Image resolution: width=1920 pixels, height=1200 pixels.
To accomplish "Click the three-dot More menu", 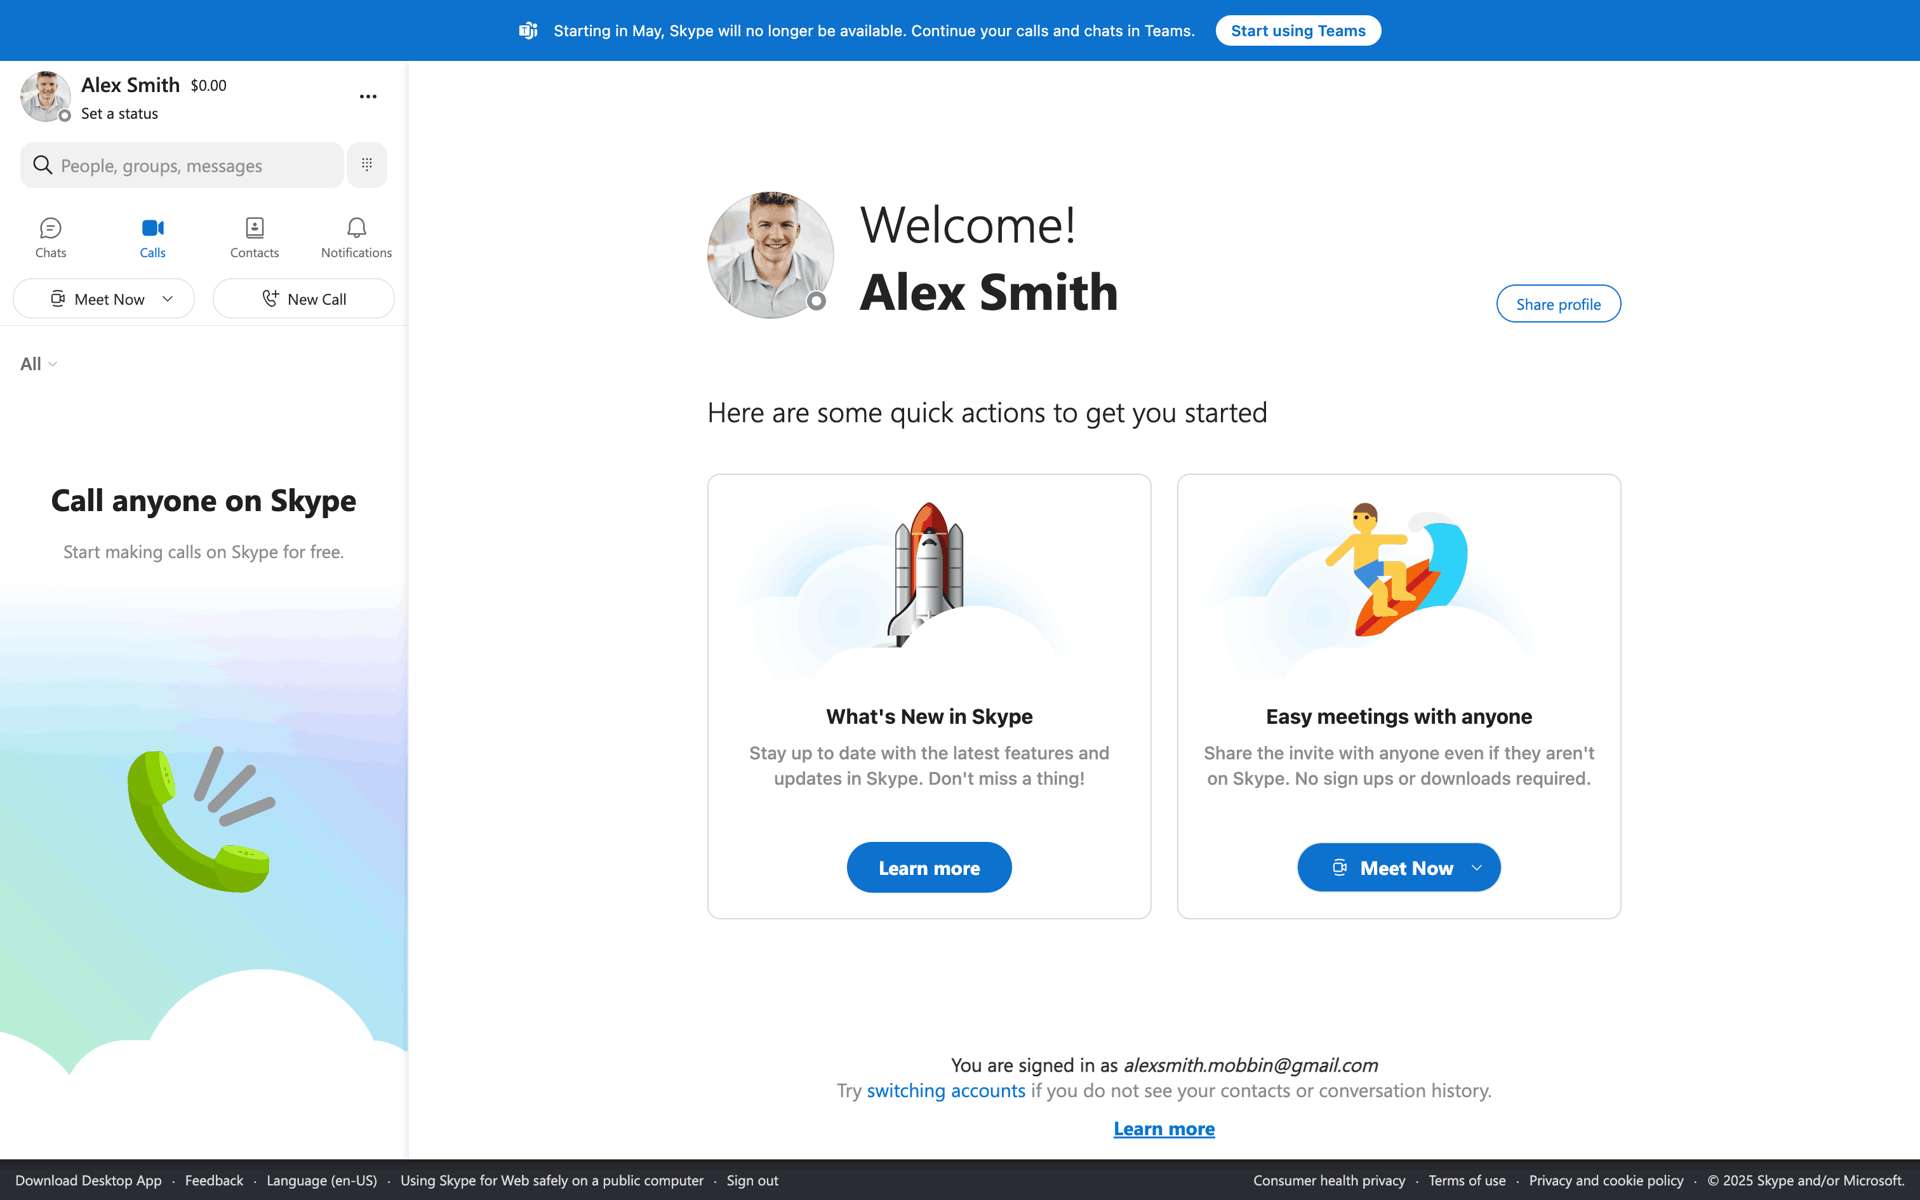I will pyautogui.click(x=368, y=97).
